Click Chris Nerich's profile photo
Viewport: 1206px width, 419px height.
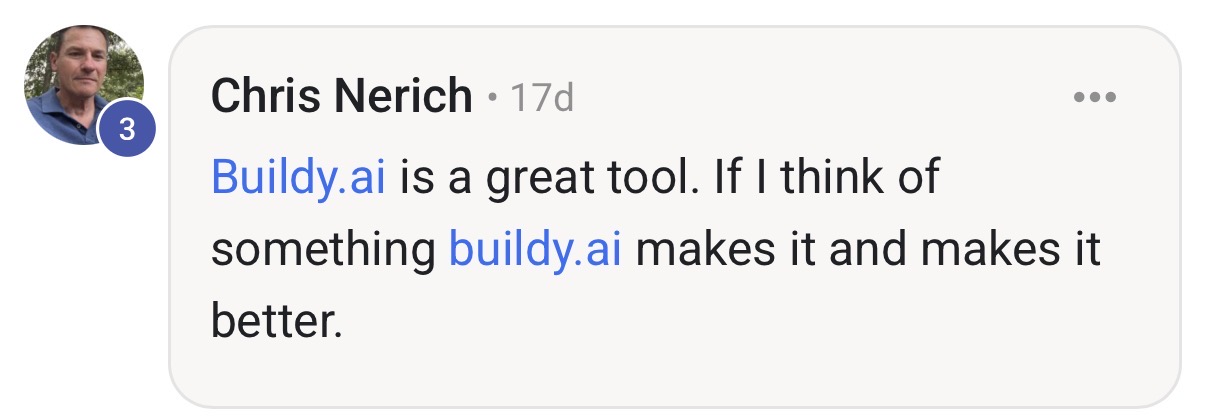(84, 85)
